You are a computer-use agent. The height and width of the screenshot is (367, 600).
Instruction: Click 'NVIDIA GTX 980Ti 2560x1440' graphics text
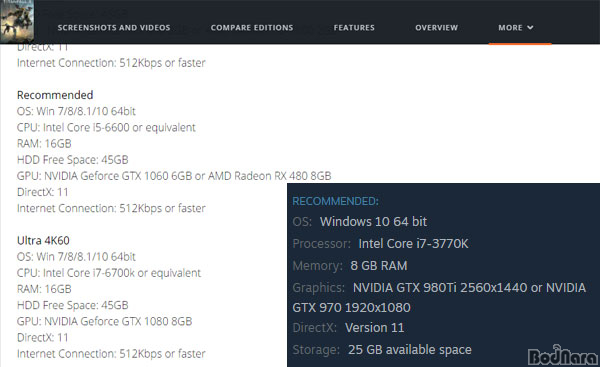click(x=440, y=288)
